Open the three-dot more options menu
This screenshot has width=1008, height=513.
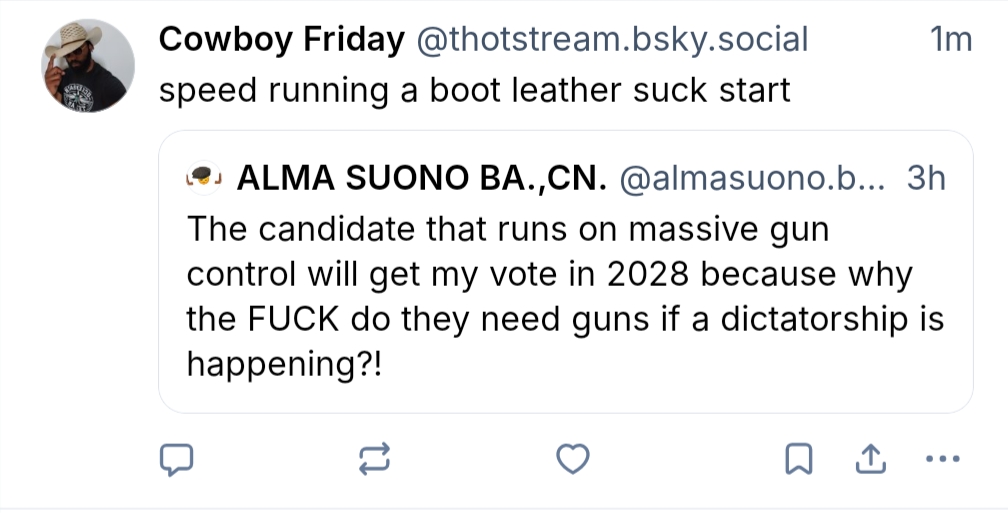[x=943, y=459]
